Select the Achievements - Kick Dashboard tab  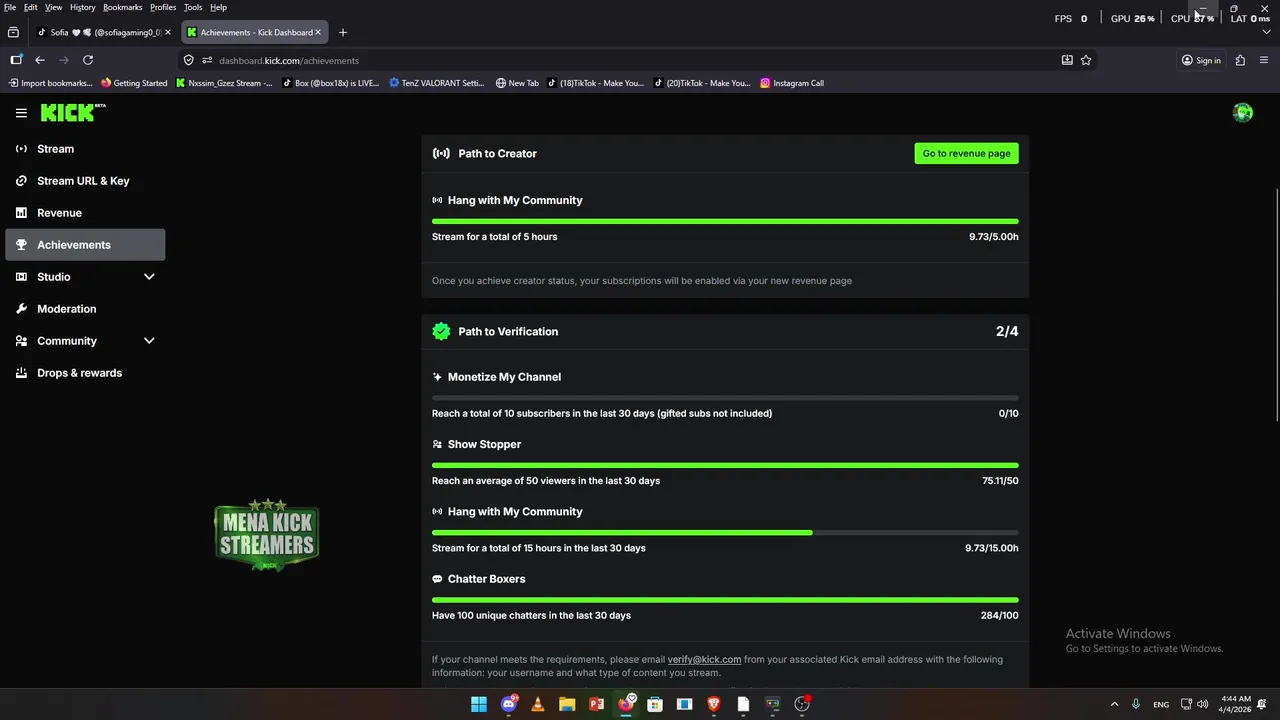255,32
